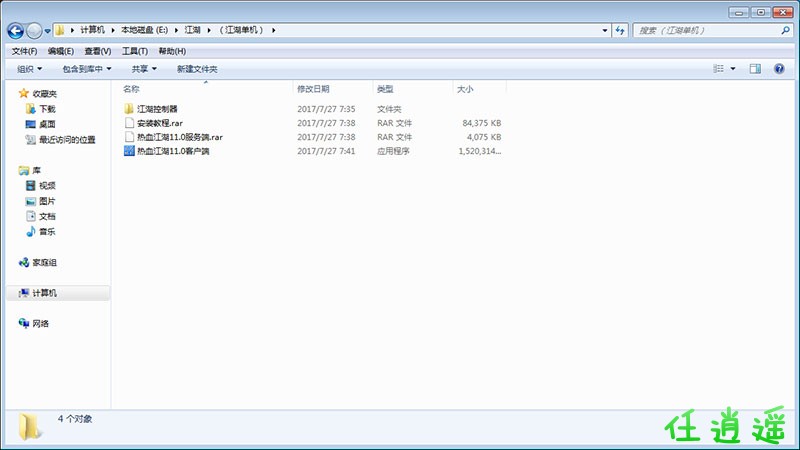This screenshot has height=450, width=800.
Task: Click the Back navigation arrow
Action: 15,31
